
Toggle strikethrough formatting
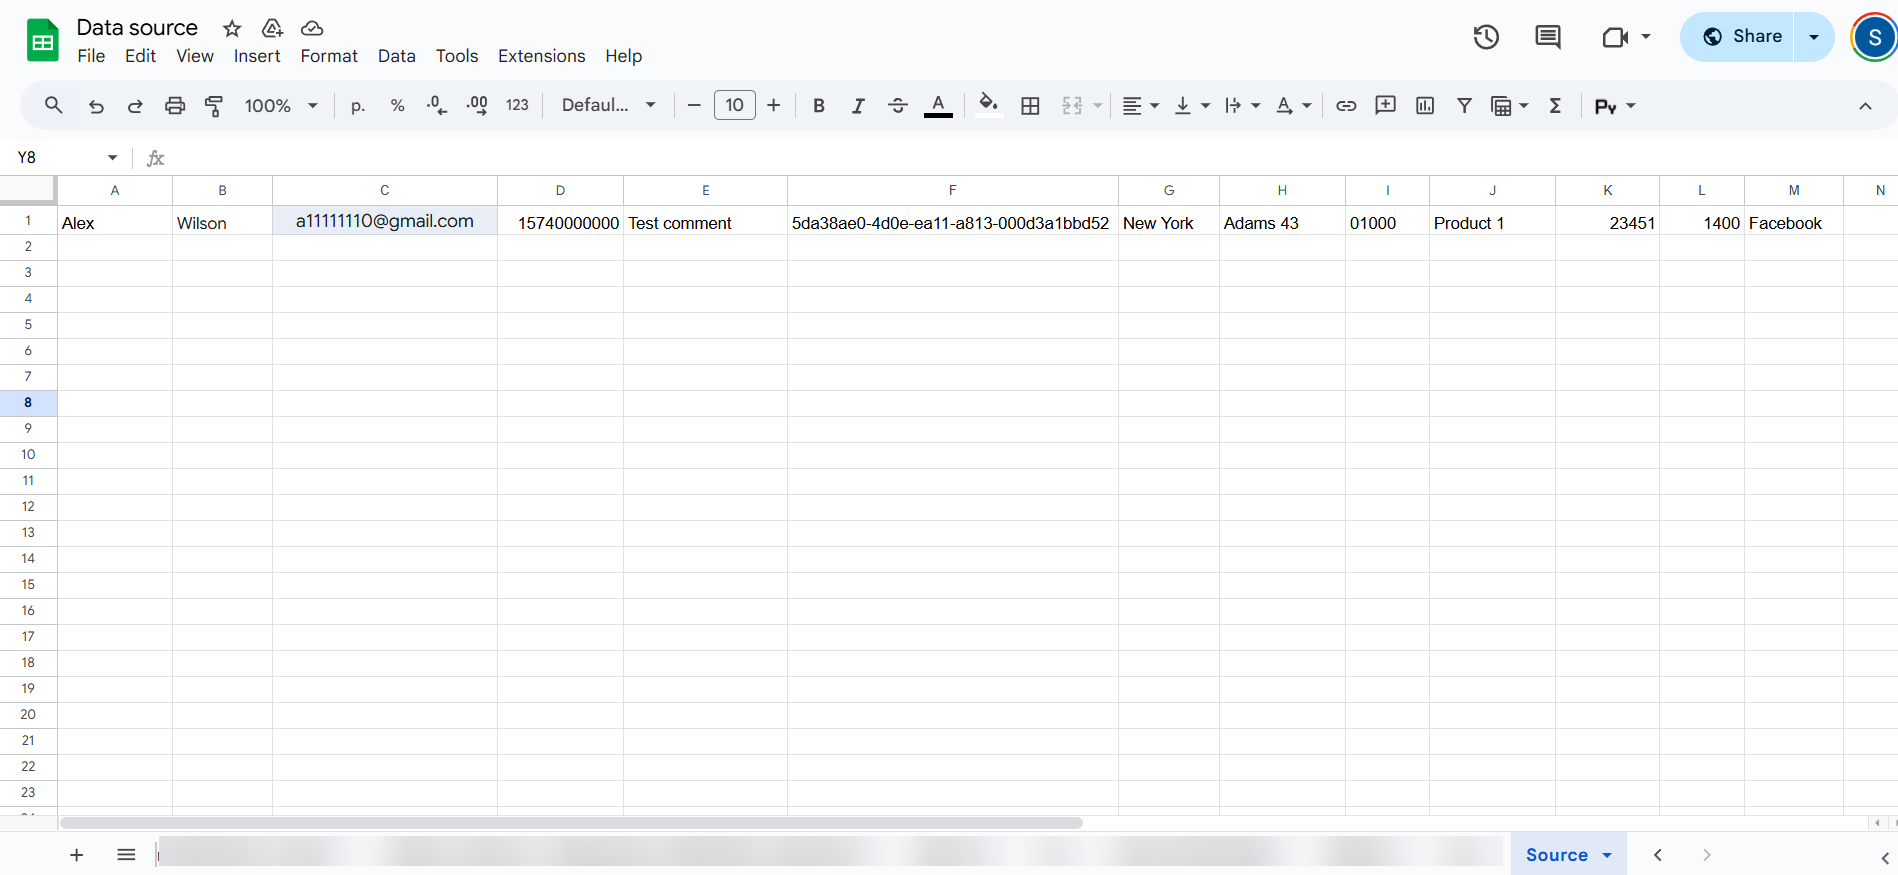point(898,106)
